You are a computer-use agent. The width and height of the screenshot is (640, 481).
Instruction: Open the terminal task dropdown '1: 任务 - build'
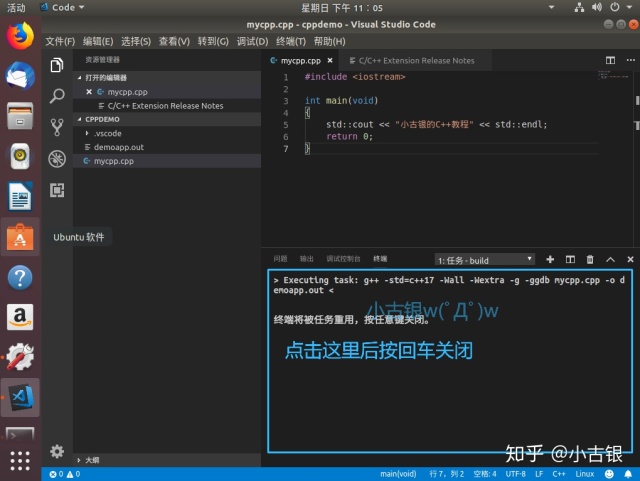484,260
